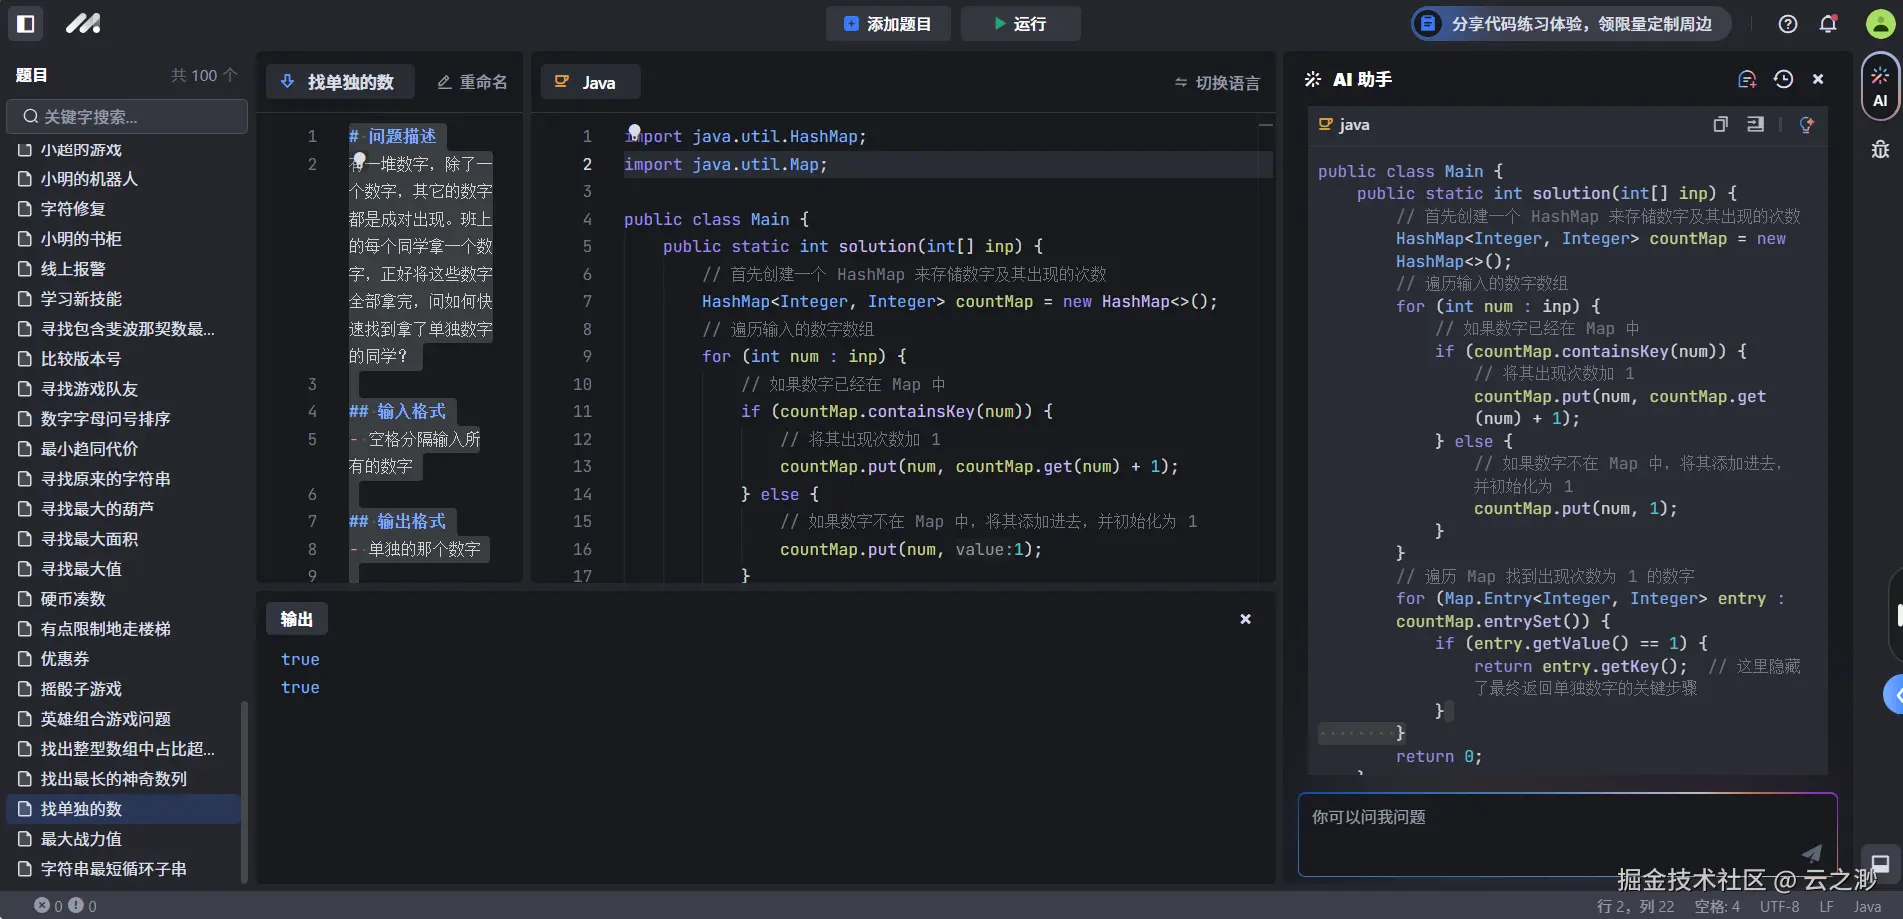Open the UTF-8 encoding selector
This screenshot has height=919, width=1903.
click(1779, 906)
